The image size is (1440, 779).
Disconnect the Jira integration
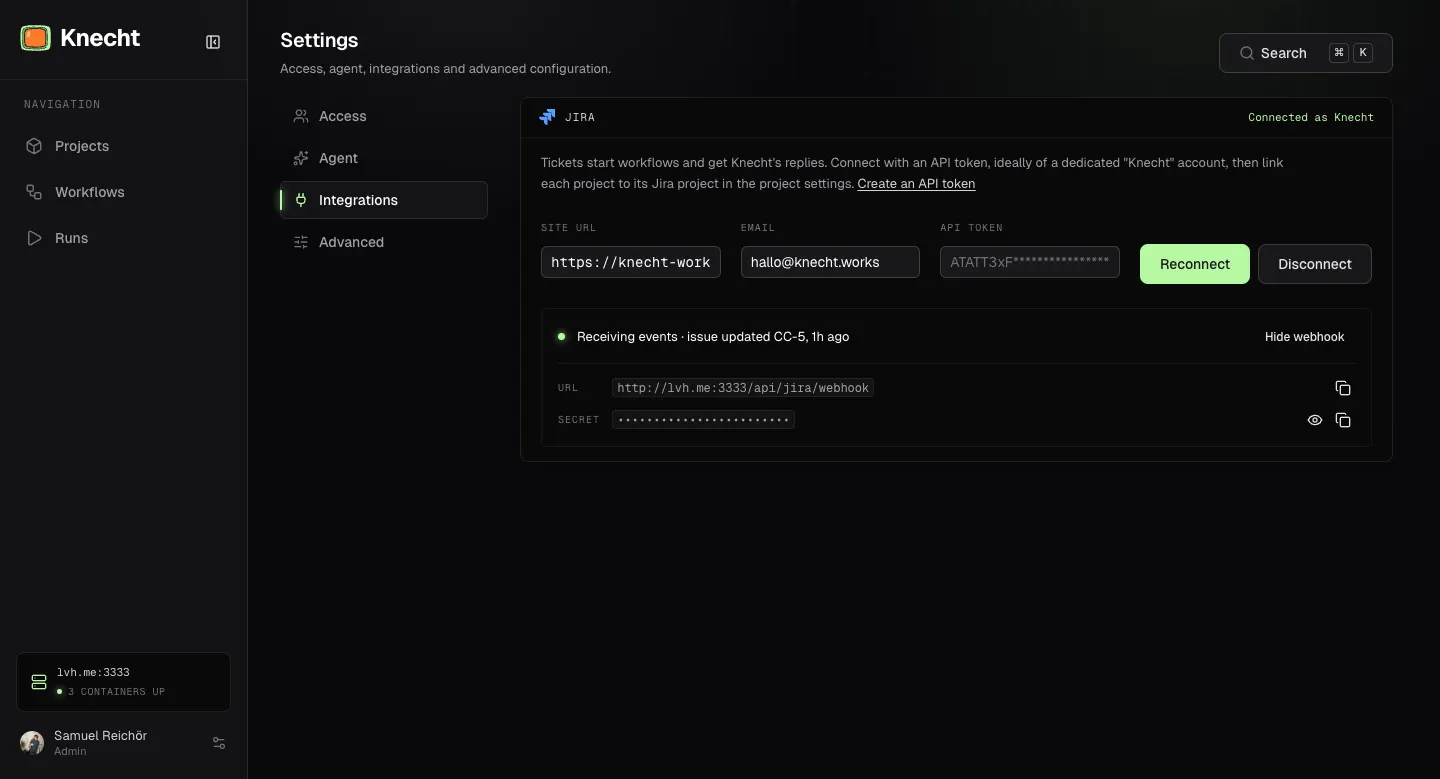click(x=1314, y=264)
